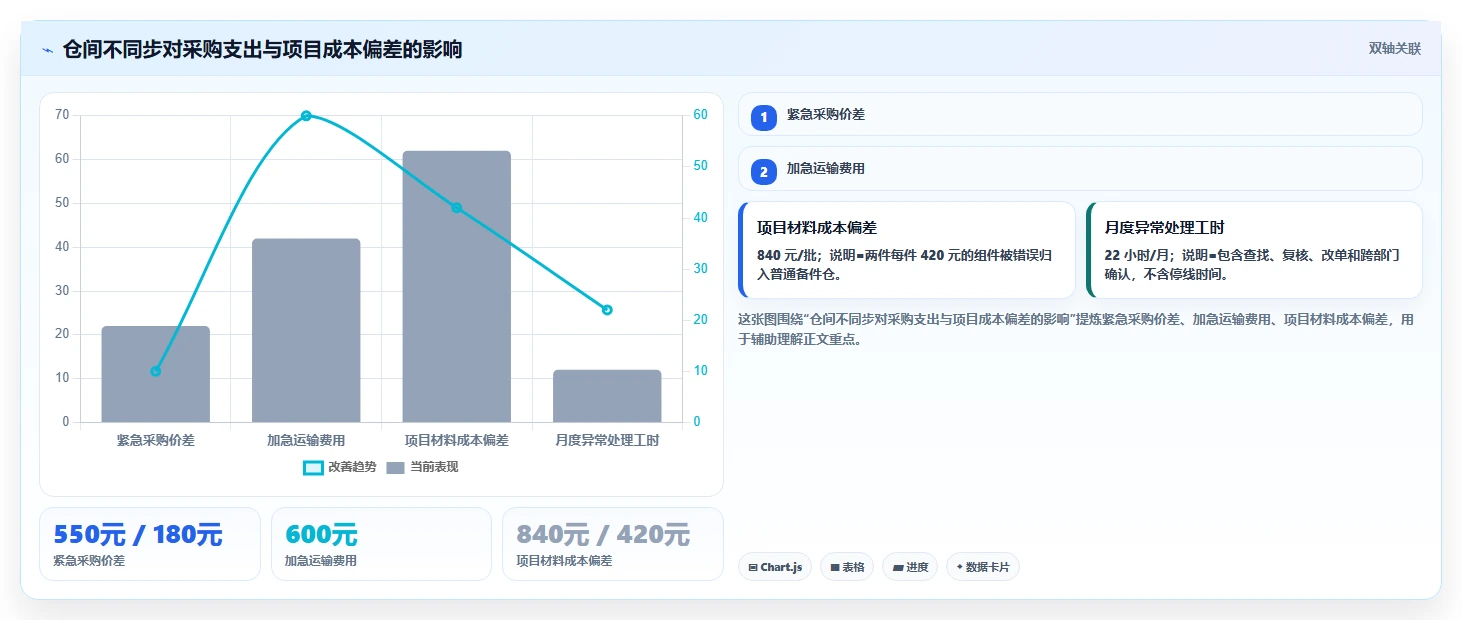
Task: Click the 月度异常处理工时 bar in chart
Action: 607,396
